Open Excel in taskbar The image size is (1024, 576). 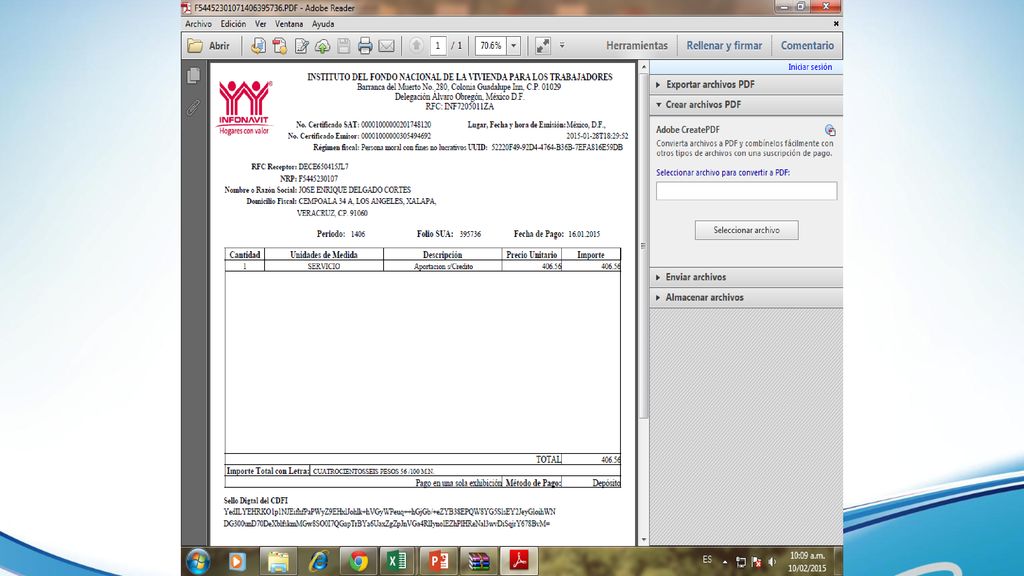(397, 561)
